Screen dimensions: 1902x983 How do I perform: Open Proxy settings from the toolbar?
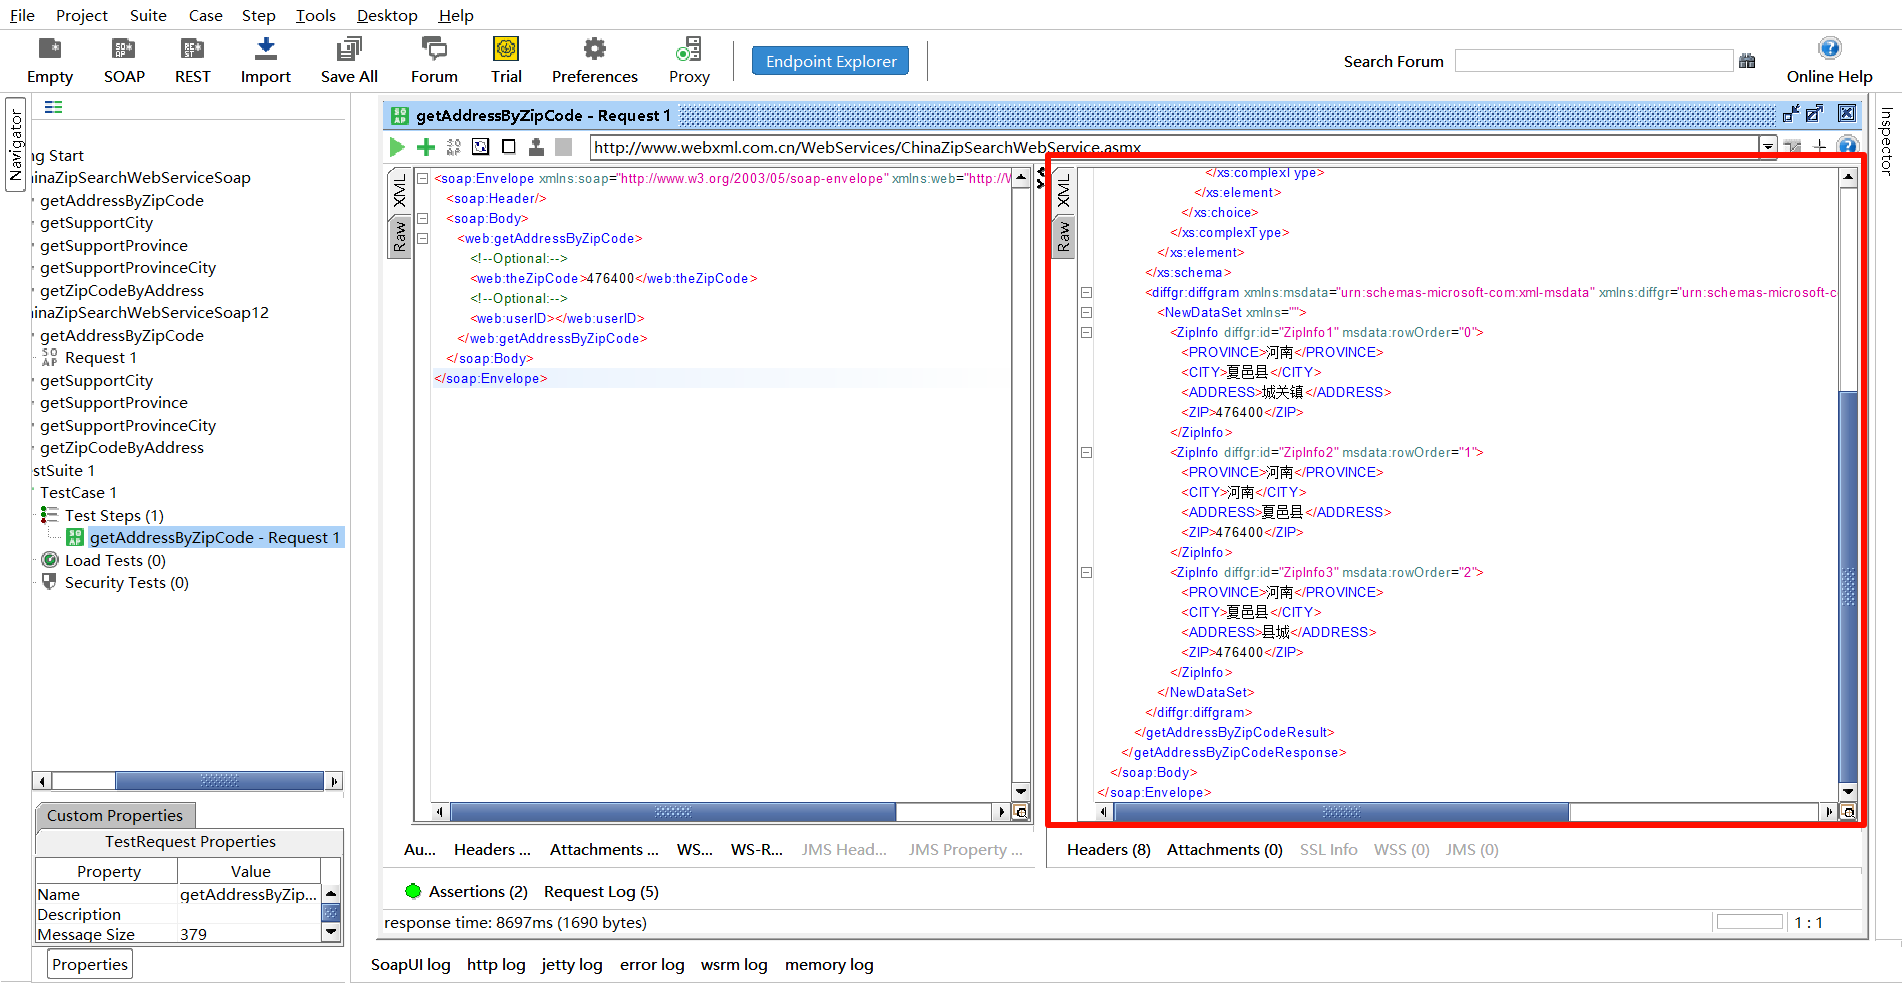689,60
